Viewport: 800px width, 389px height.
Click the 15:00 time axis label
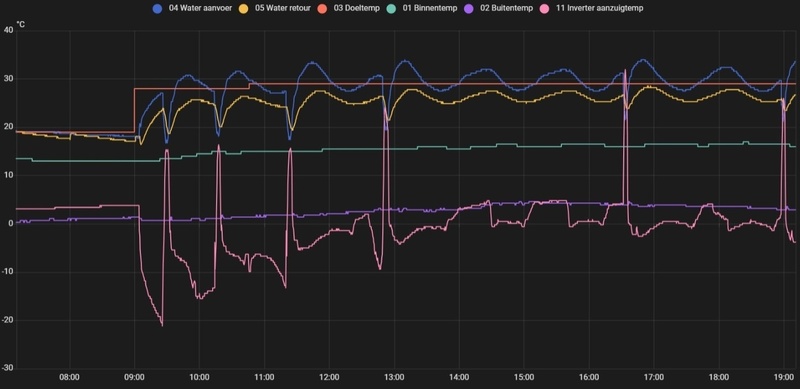click(524, 378)
